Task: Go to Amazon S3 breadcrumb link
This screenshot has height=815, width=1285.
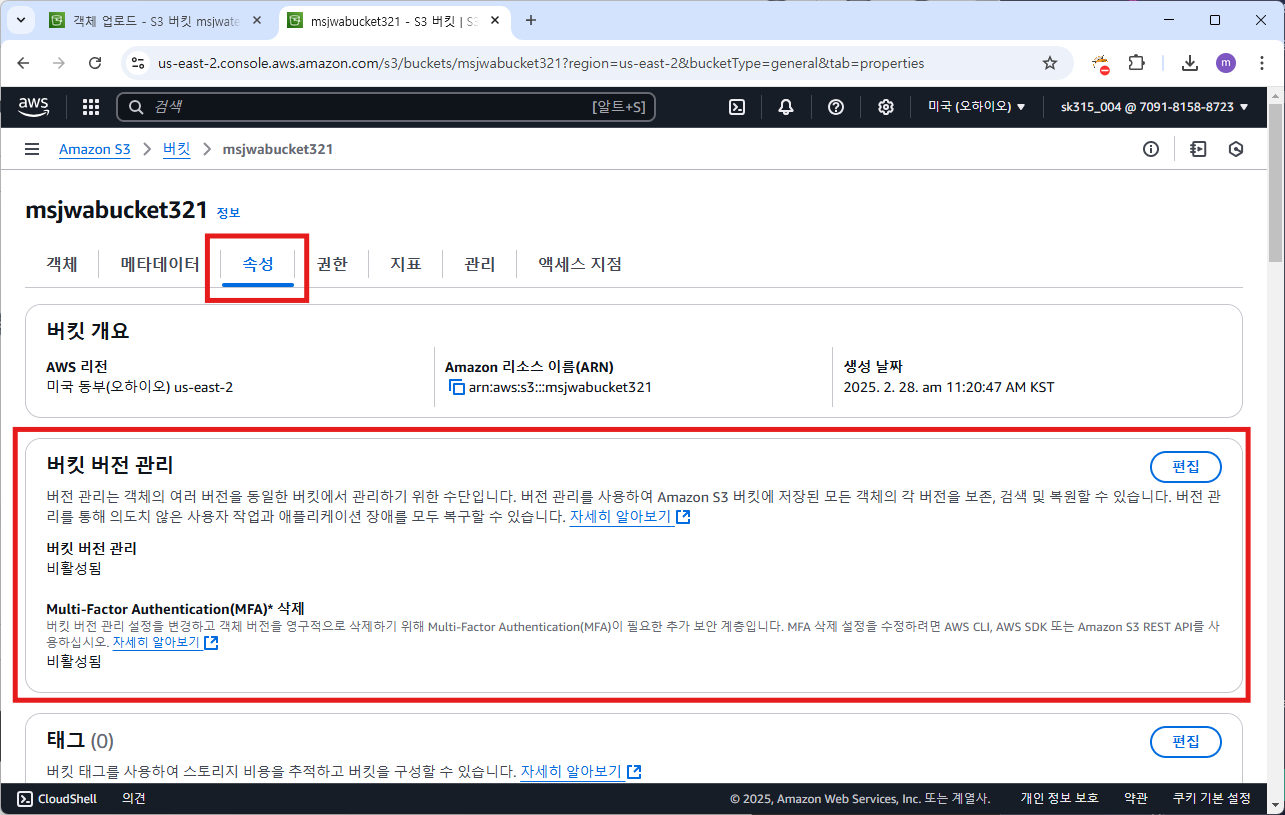Action: pyautogui.click(x=95, y=149)
